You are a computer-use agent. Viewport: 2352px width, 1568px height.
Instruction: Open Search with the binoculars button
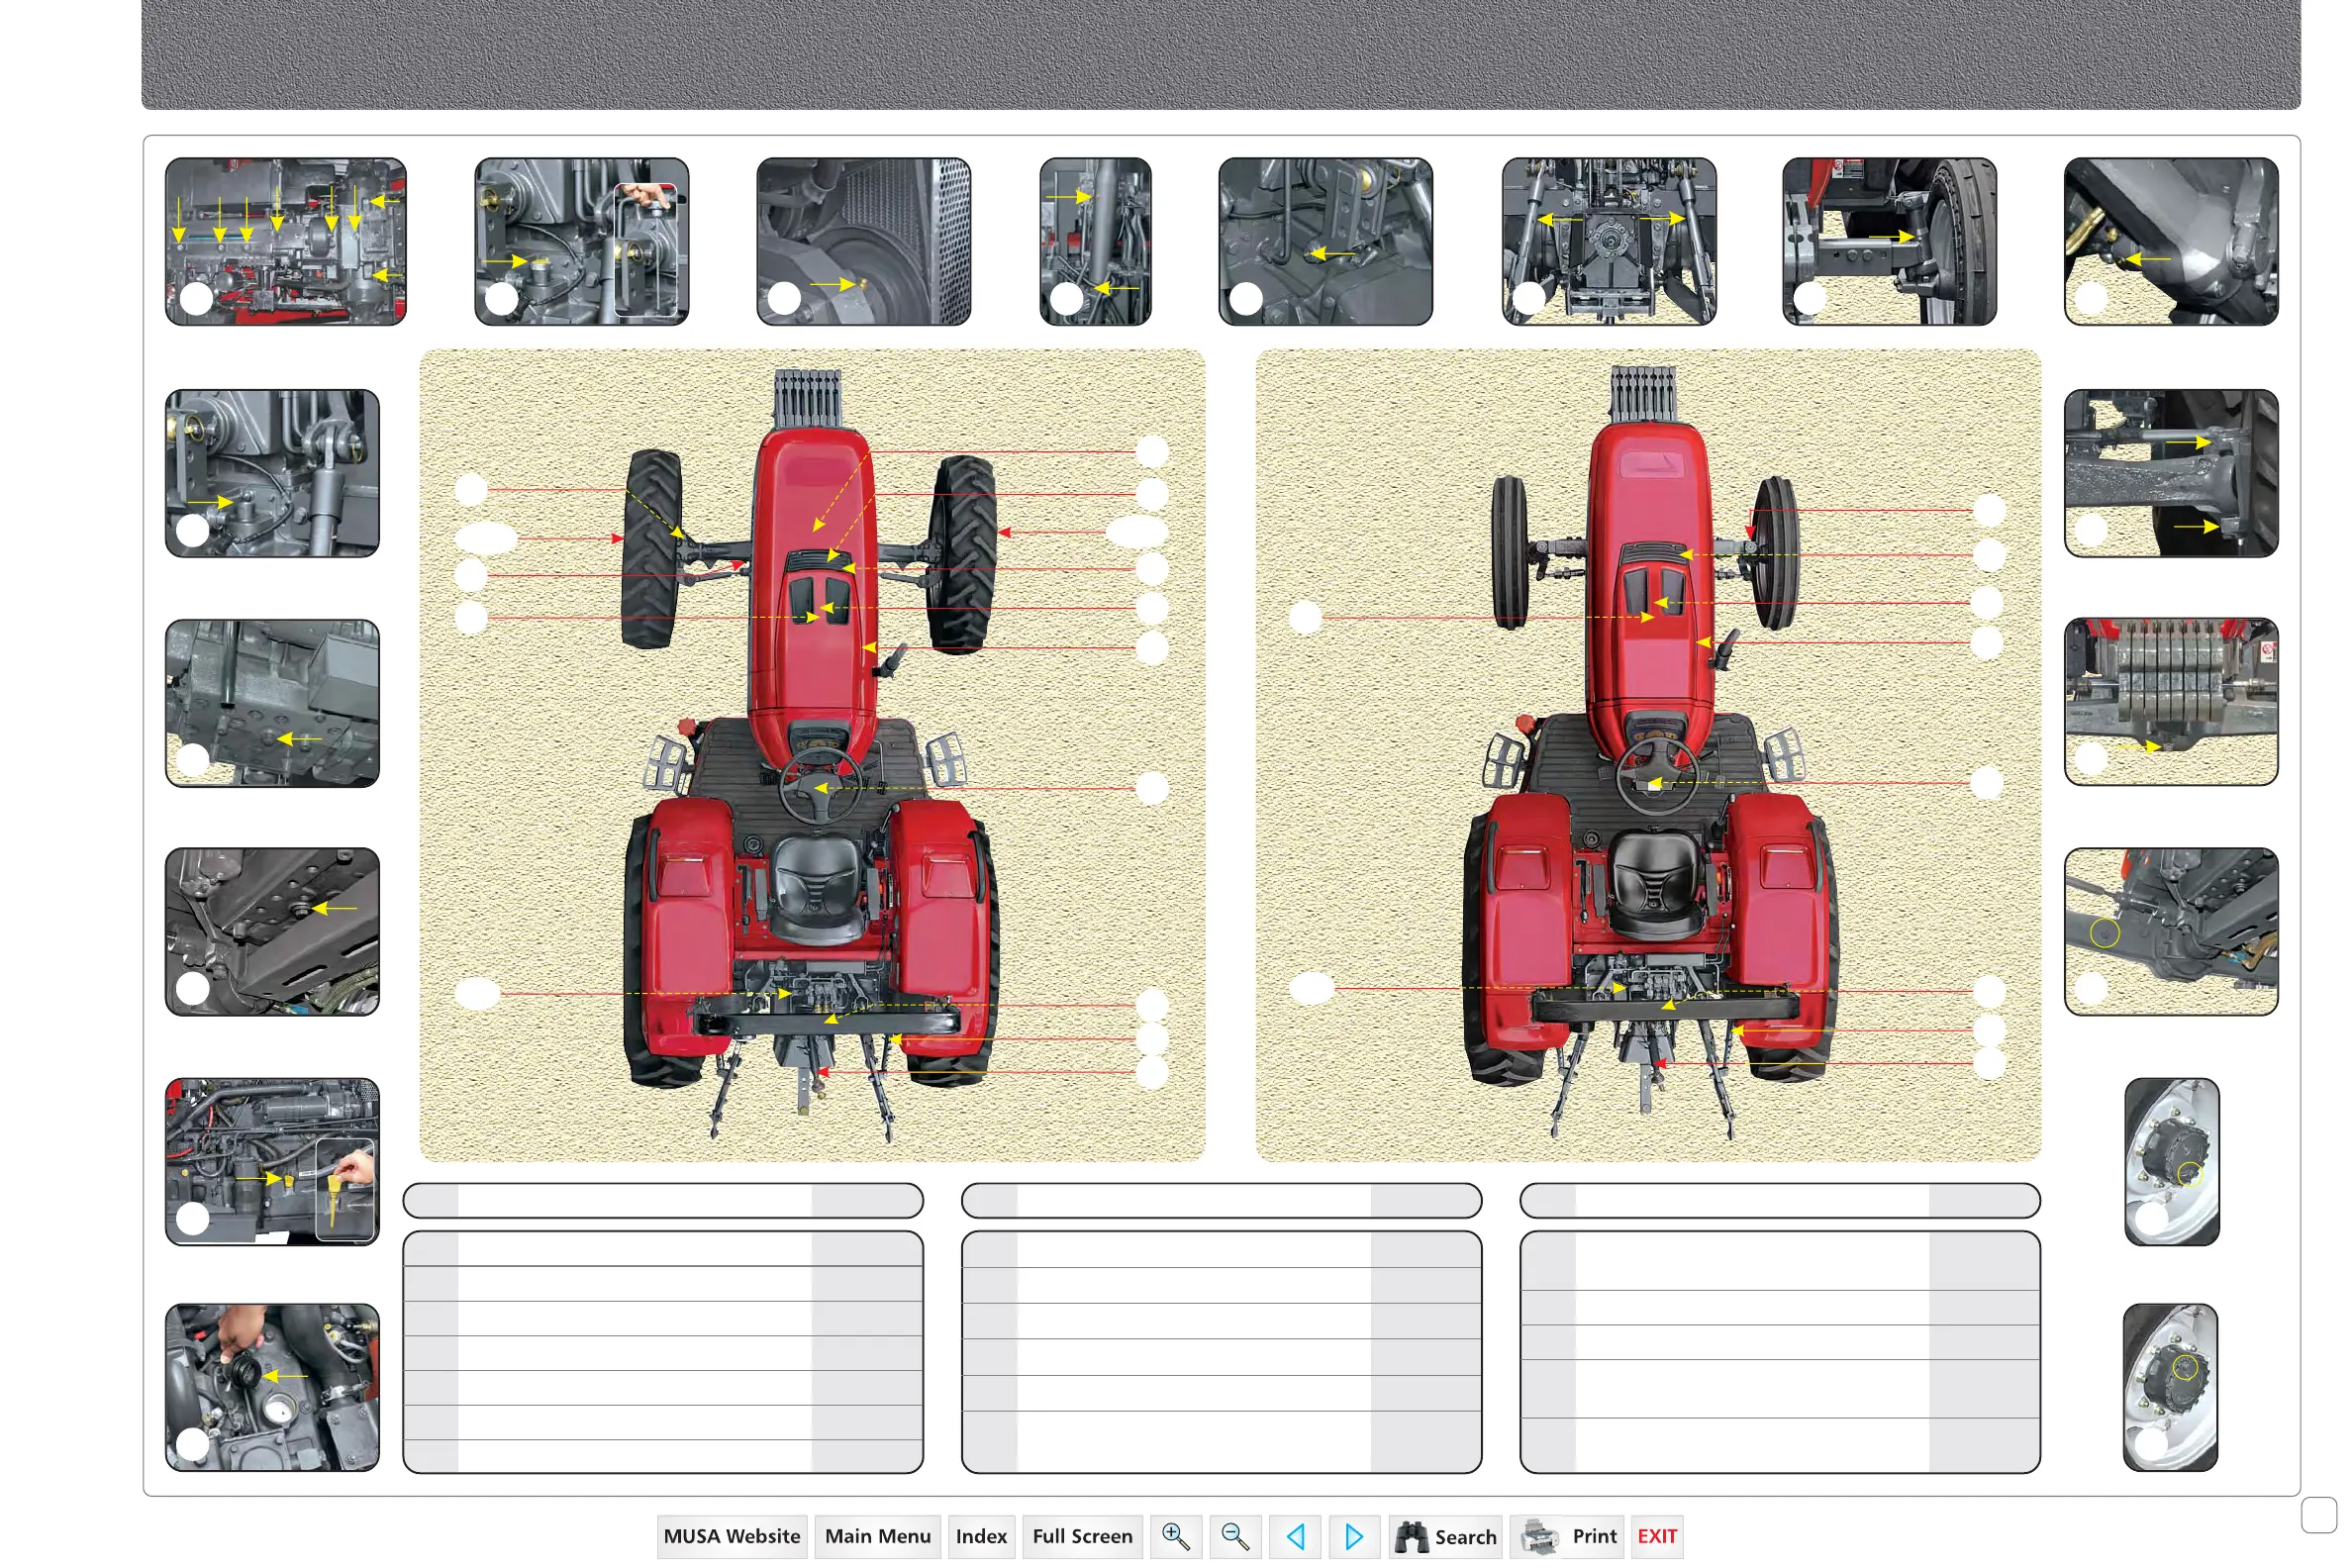tap(1445, 1536)
